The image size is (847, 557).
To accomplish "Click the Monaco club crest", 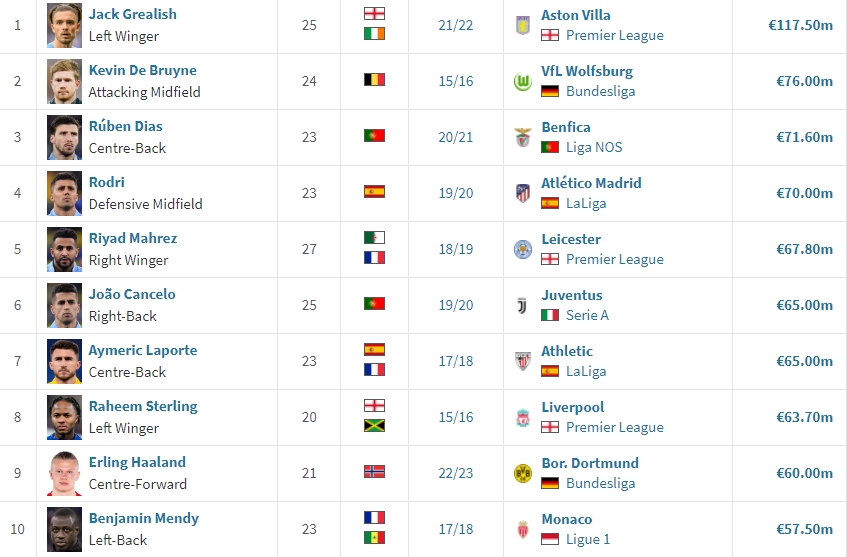I will click(522, 529).
